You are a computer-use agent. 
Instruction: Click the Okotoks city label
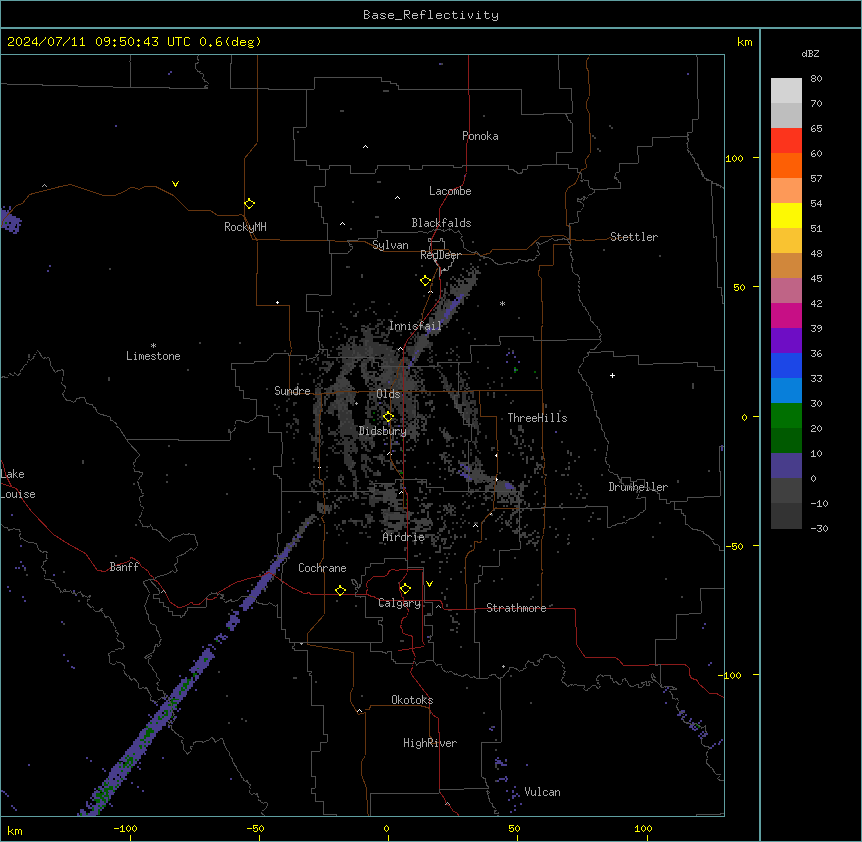(412, 700)
